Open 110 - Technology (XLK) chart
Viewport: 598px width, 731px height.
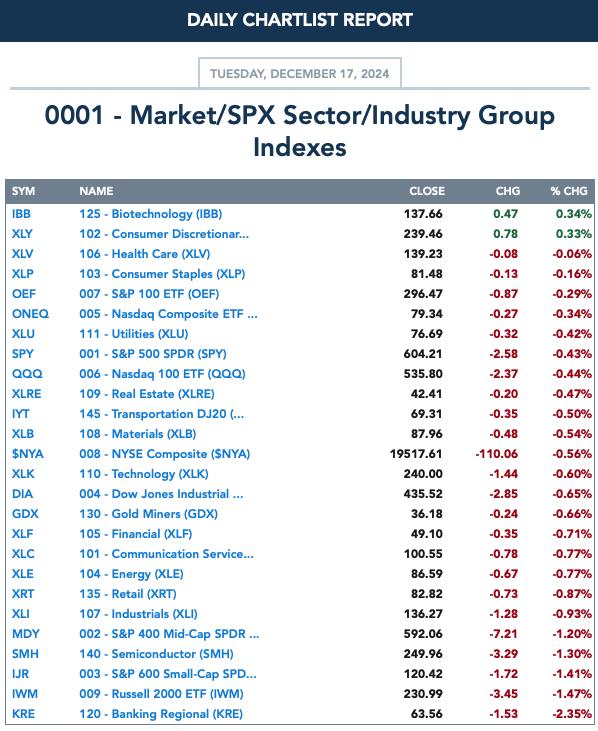point(144,474)
